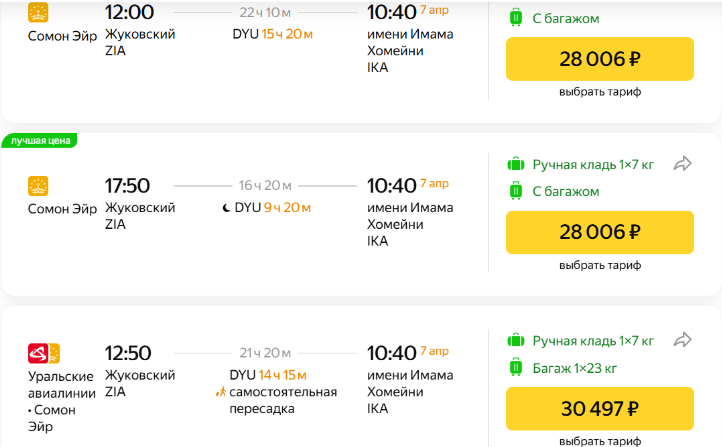
Task: Click 16ч 20м duration on best price flight
Action: coord(265,186)
